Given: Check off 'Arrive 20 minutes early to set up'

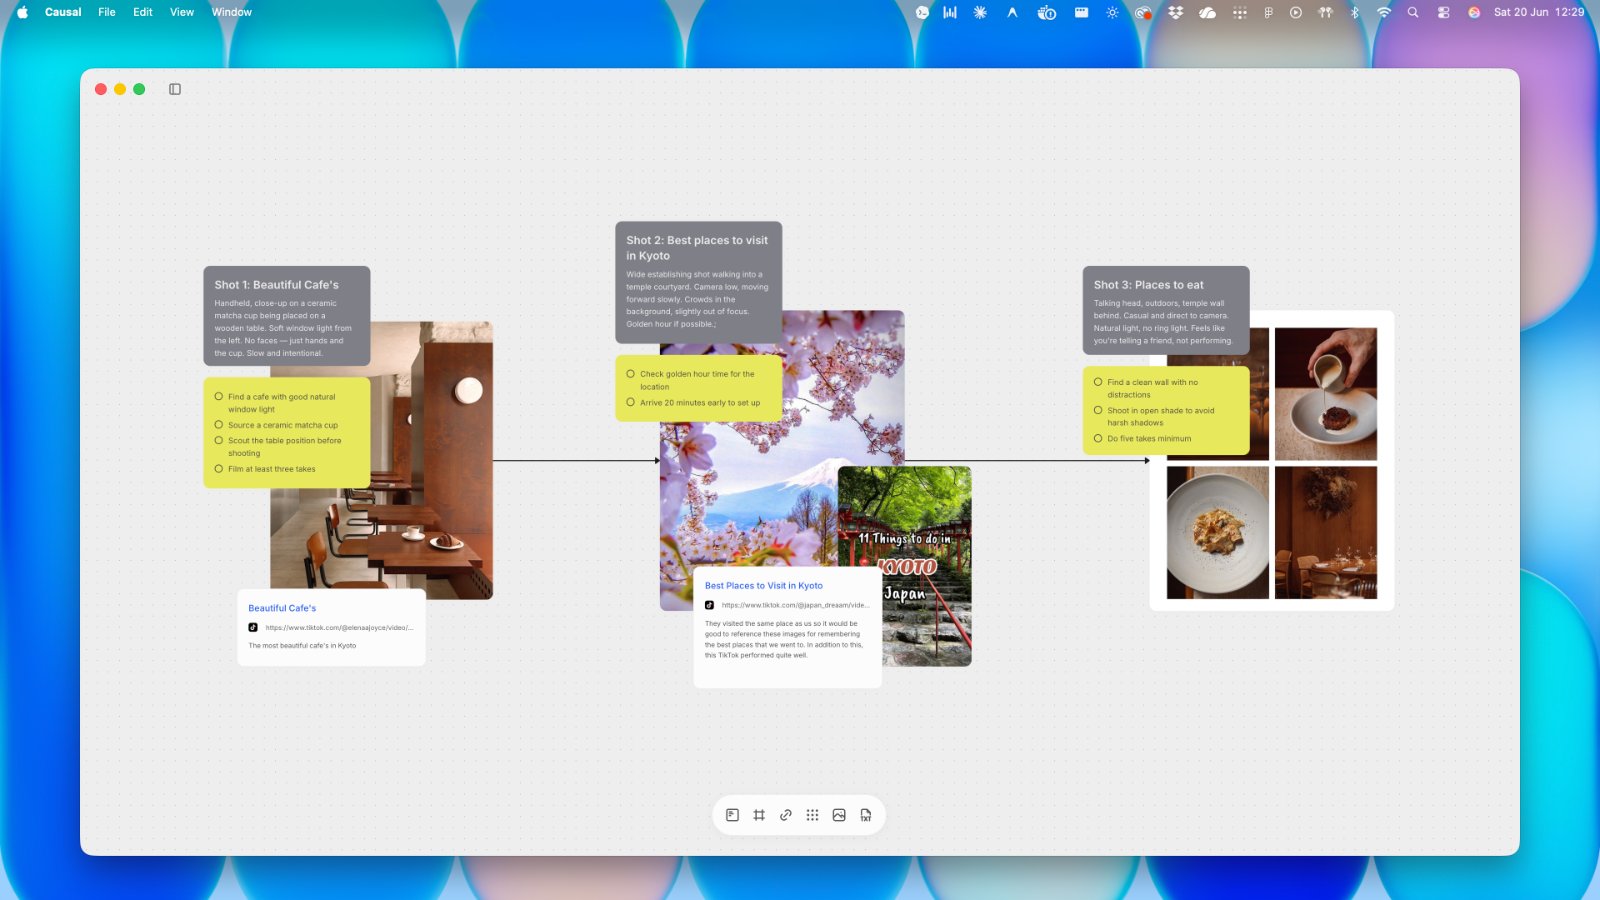Looking at the screenshot, I should coord(630,402).
